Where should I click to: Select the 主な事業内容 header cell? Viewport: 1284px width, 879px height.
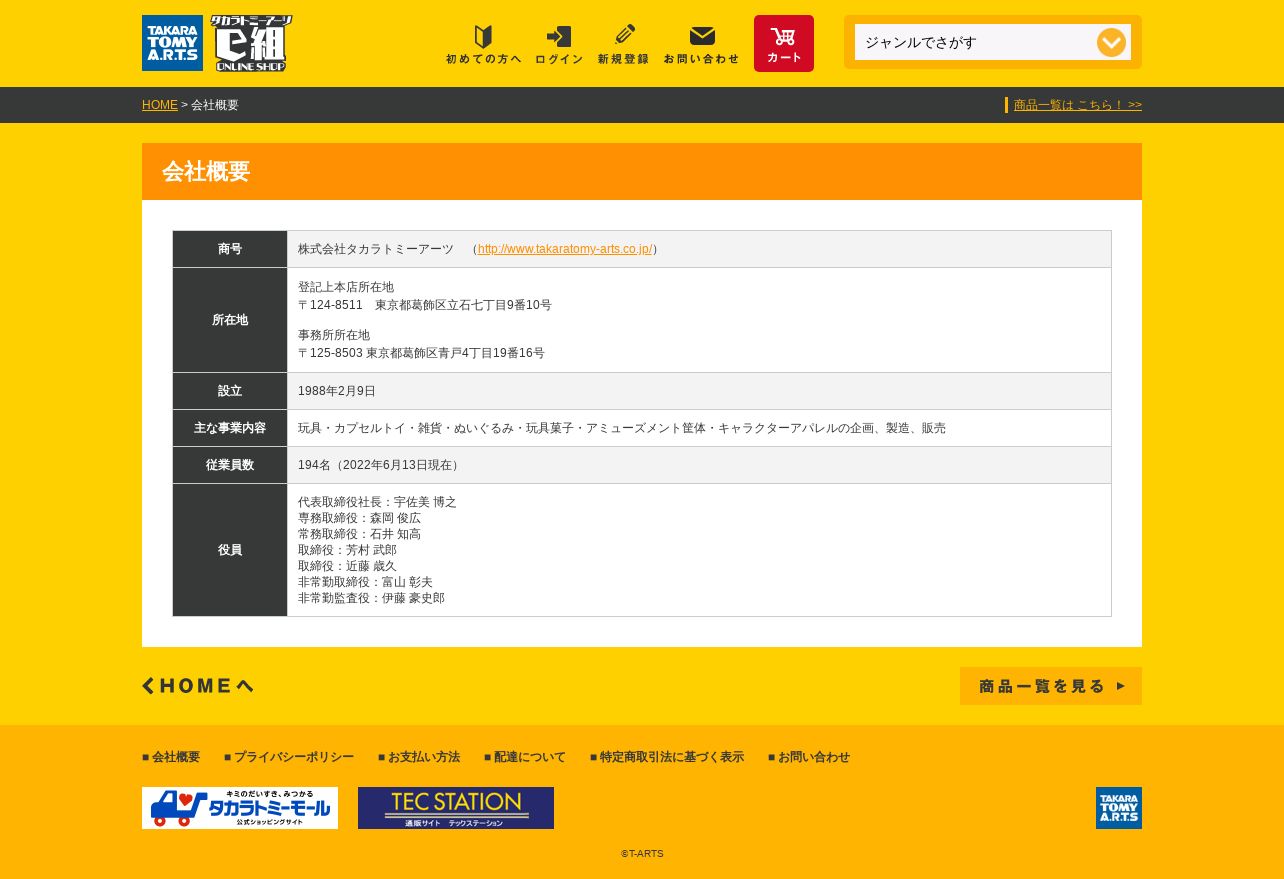pos(230,428)
